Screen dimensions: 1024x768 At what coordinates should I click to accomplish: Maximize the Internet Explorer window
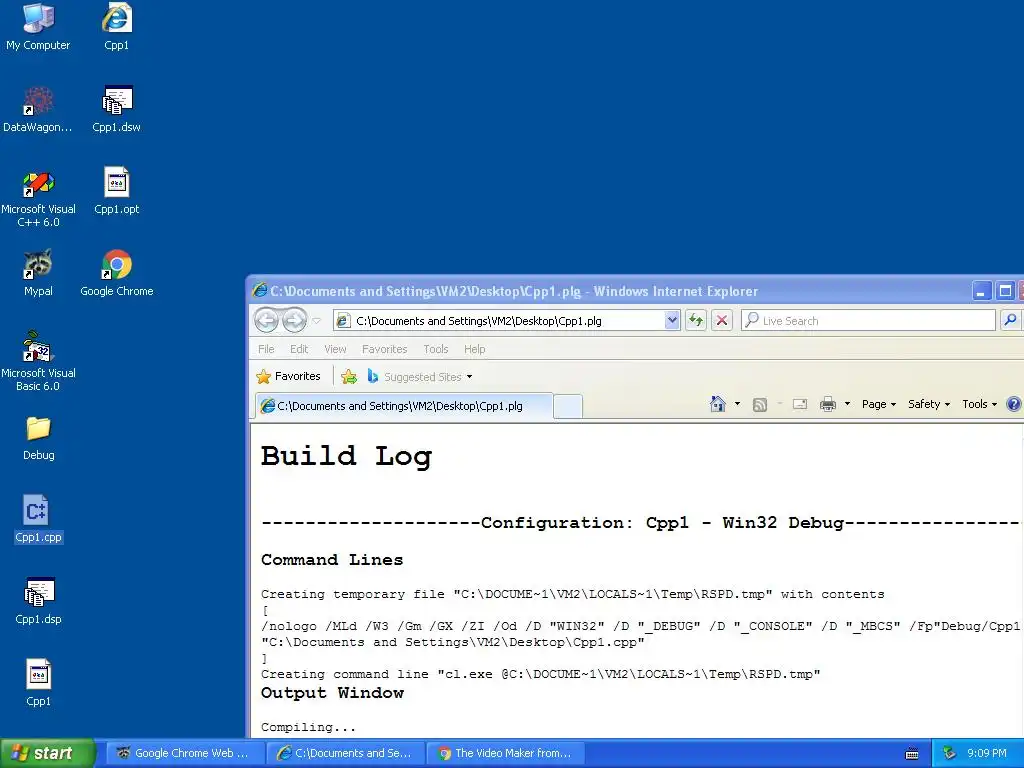pyautogui.click(x=1006, y=291)
